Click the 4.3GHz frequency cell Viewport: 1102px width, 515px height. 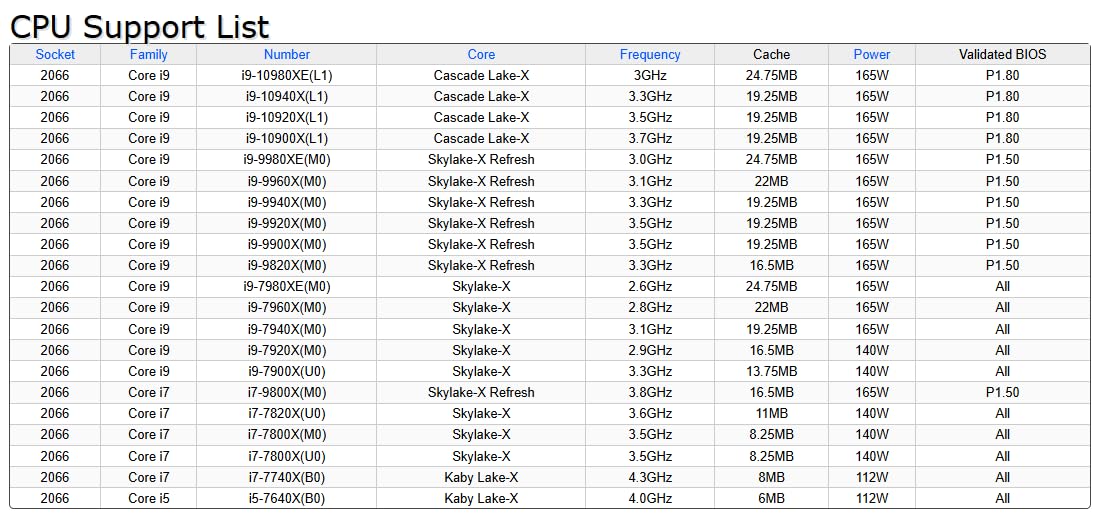point(650,477)
